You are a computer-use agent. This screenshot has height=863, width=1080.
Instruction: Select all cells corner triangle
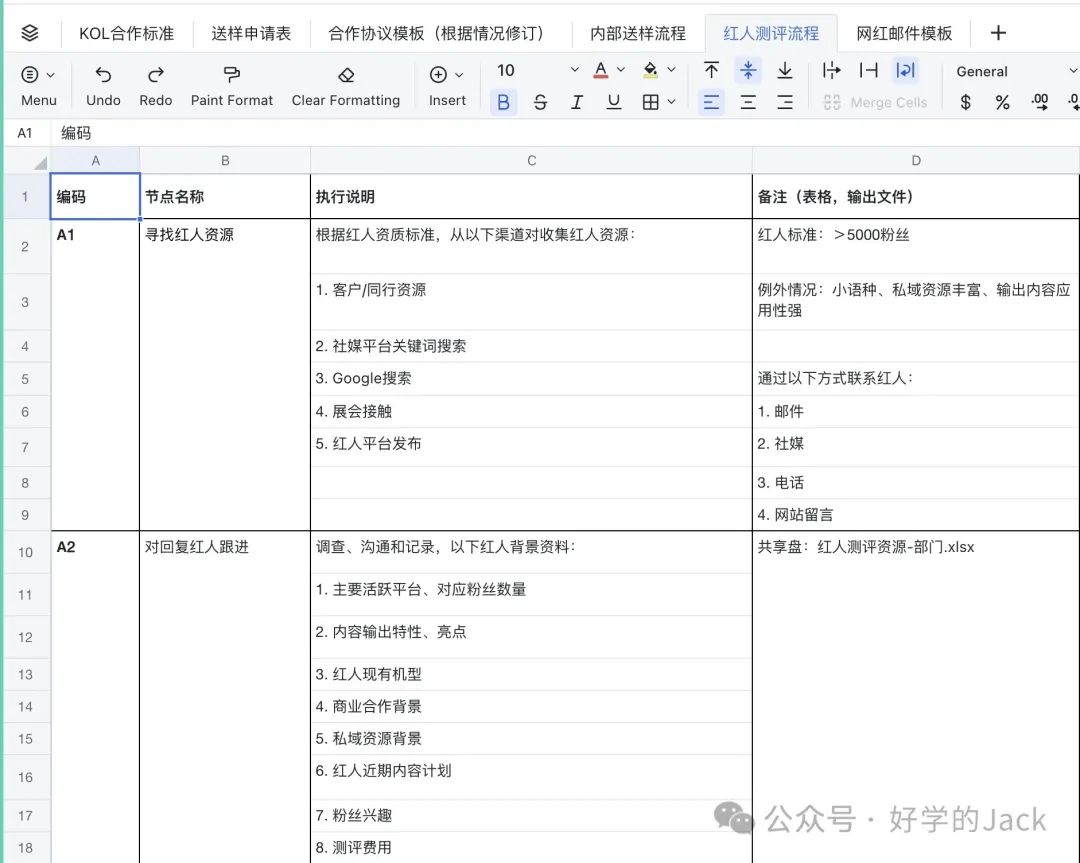(41, 163)
